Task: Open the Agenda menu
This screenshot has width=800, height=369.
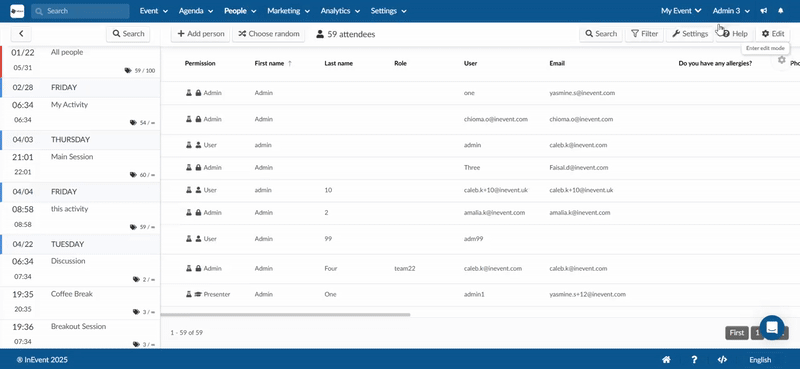Action: pos(196,11)
